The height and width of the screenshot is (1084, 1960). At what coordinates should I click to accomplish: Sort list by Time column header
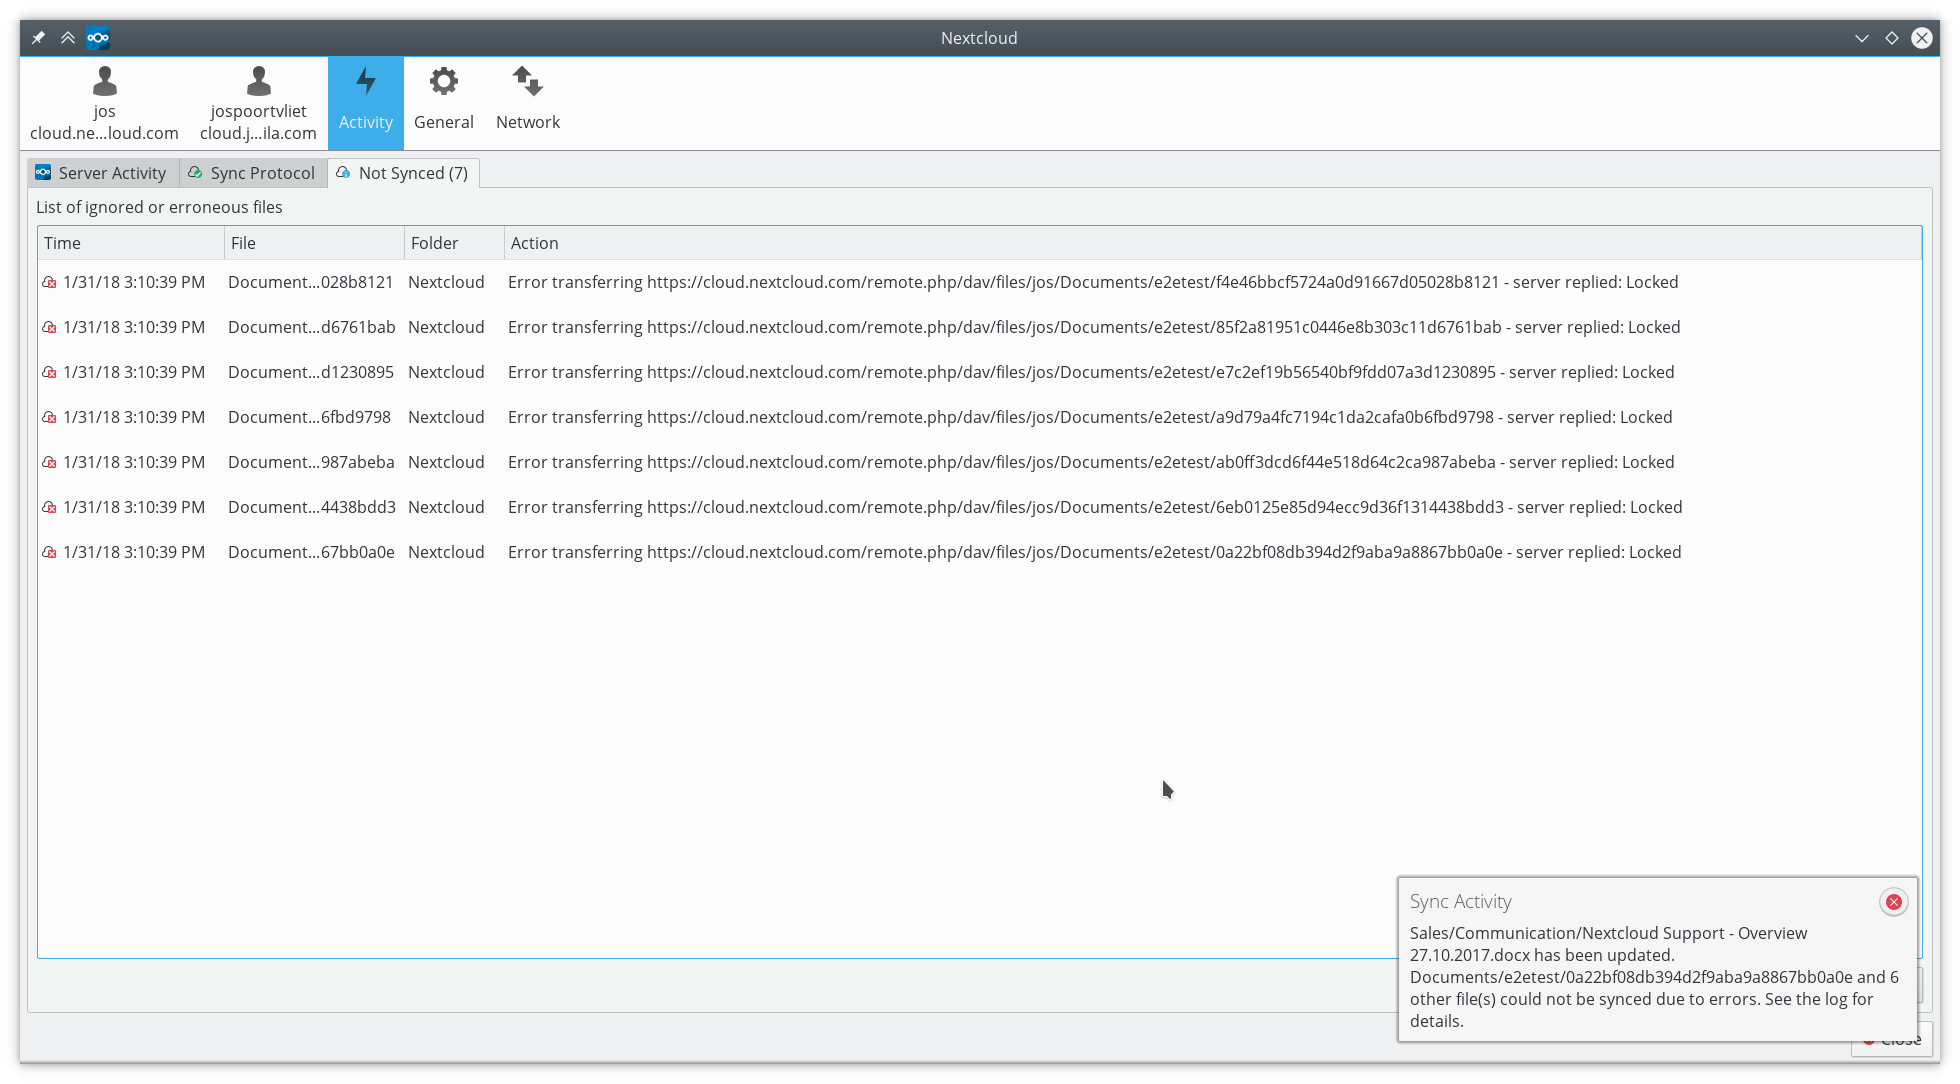point(131,243)
